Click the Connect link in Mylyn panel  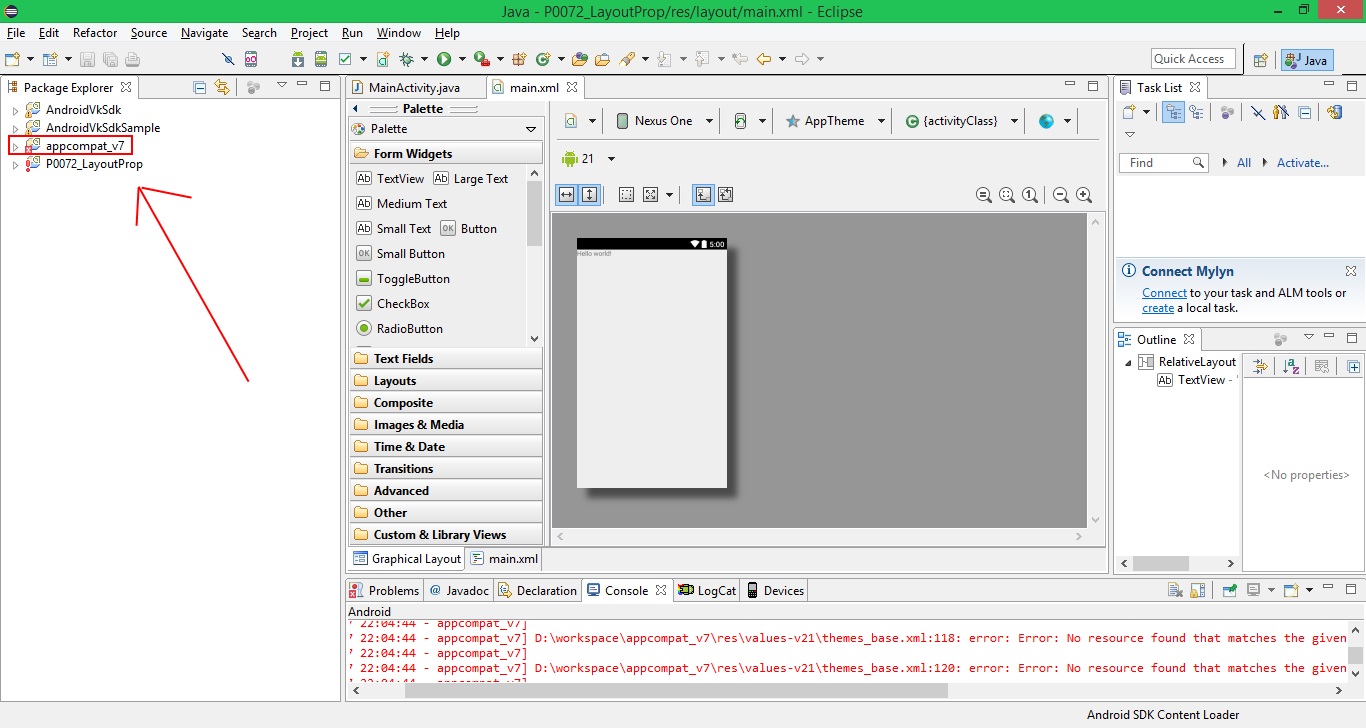pyautogui.click(x=1164, y=293)
